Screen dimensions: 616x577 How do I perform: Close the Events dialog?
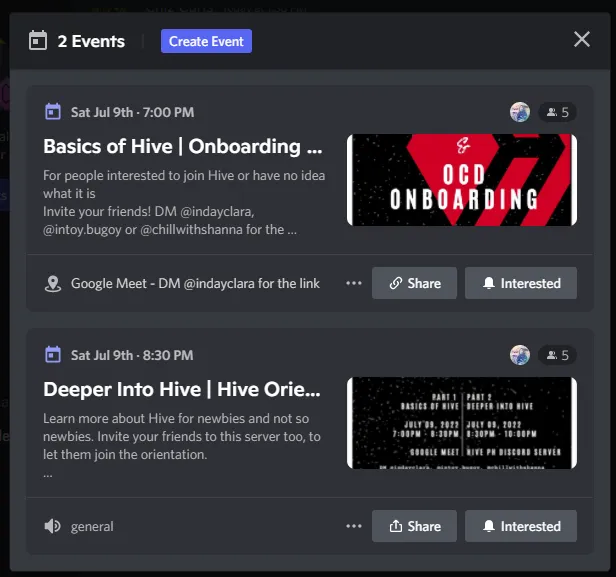pyautogui.click(x=581, y=39)
